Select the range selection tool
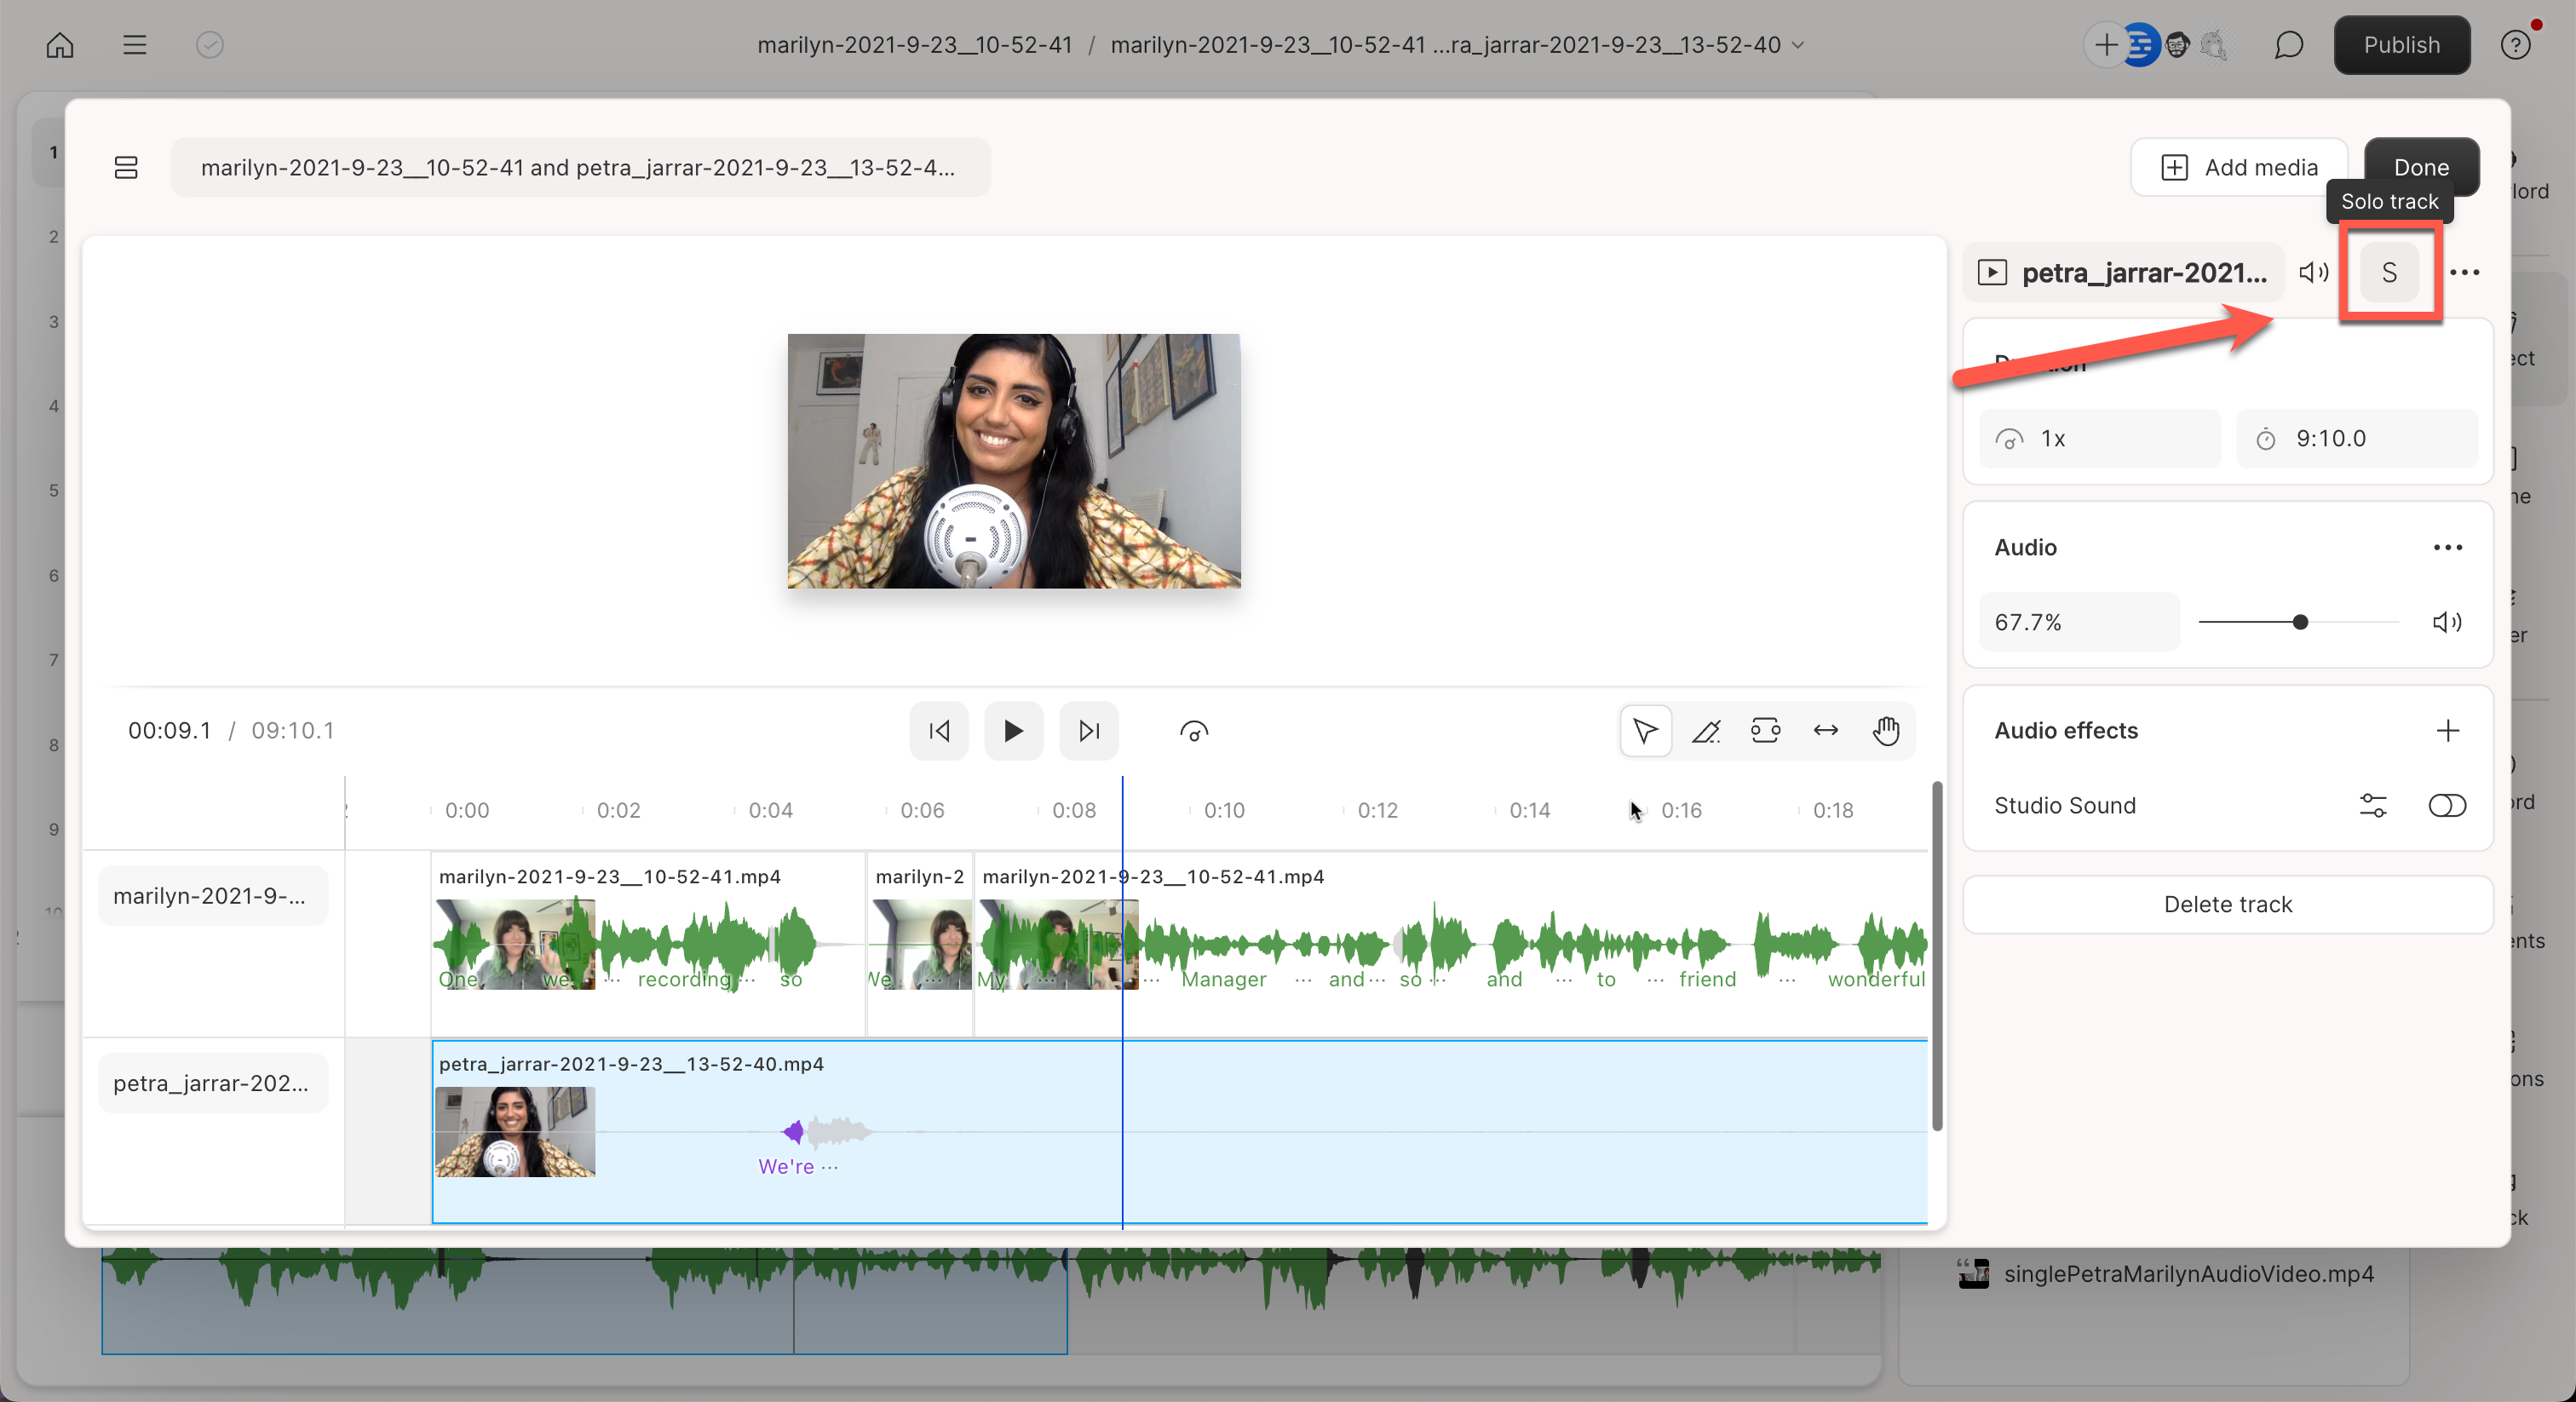The height and width of the screenshot is (1402, 2576). [1765, 731]
